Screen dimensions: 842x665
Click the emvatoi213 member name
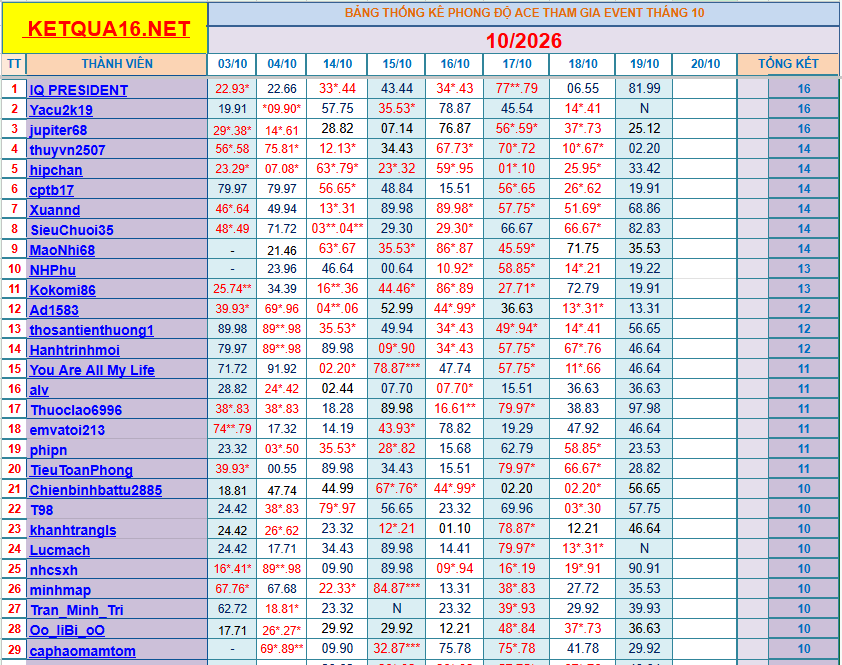pyautogui.click(x=67, y=430)
